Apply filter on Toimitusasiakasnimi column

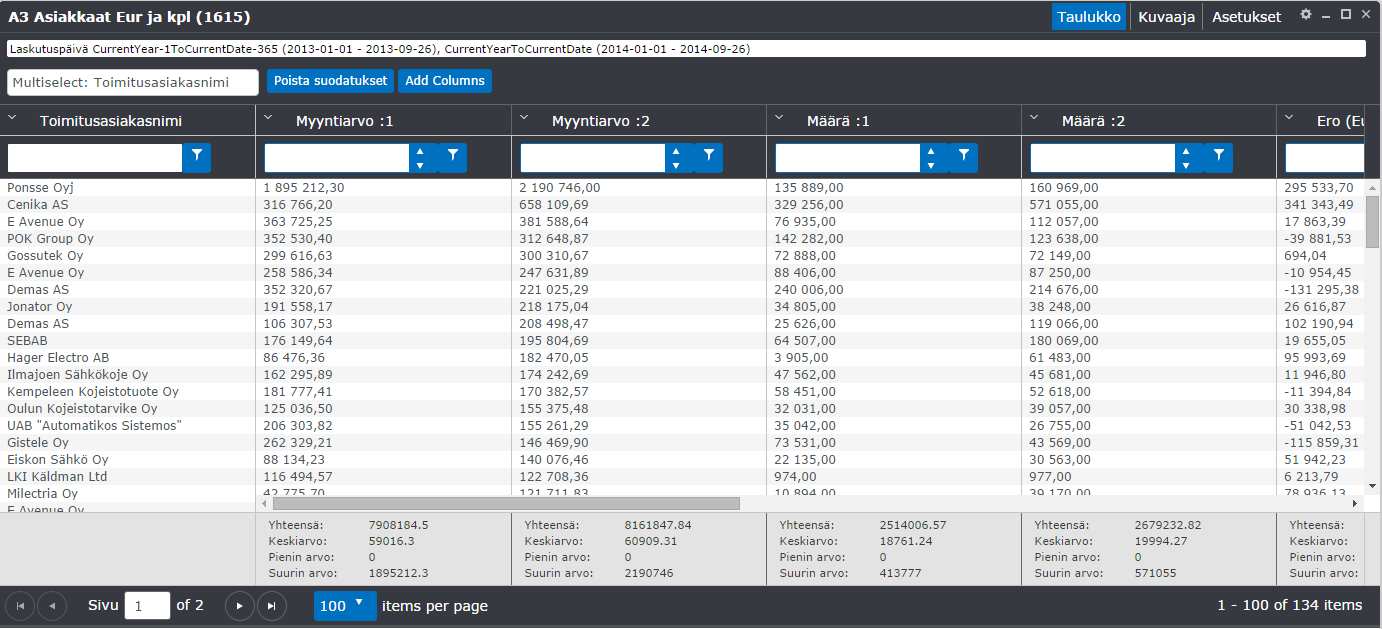(x=197, y=156)
